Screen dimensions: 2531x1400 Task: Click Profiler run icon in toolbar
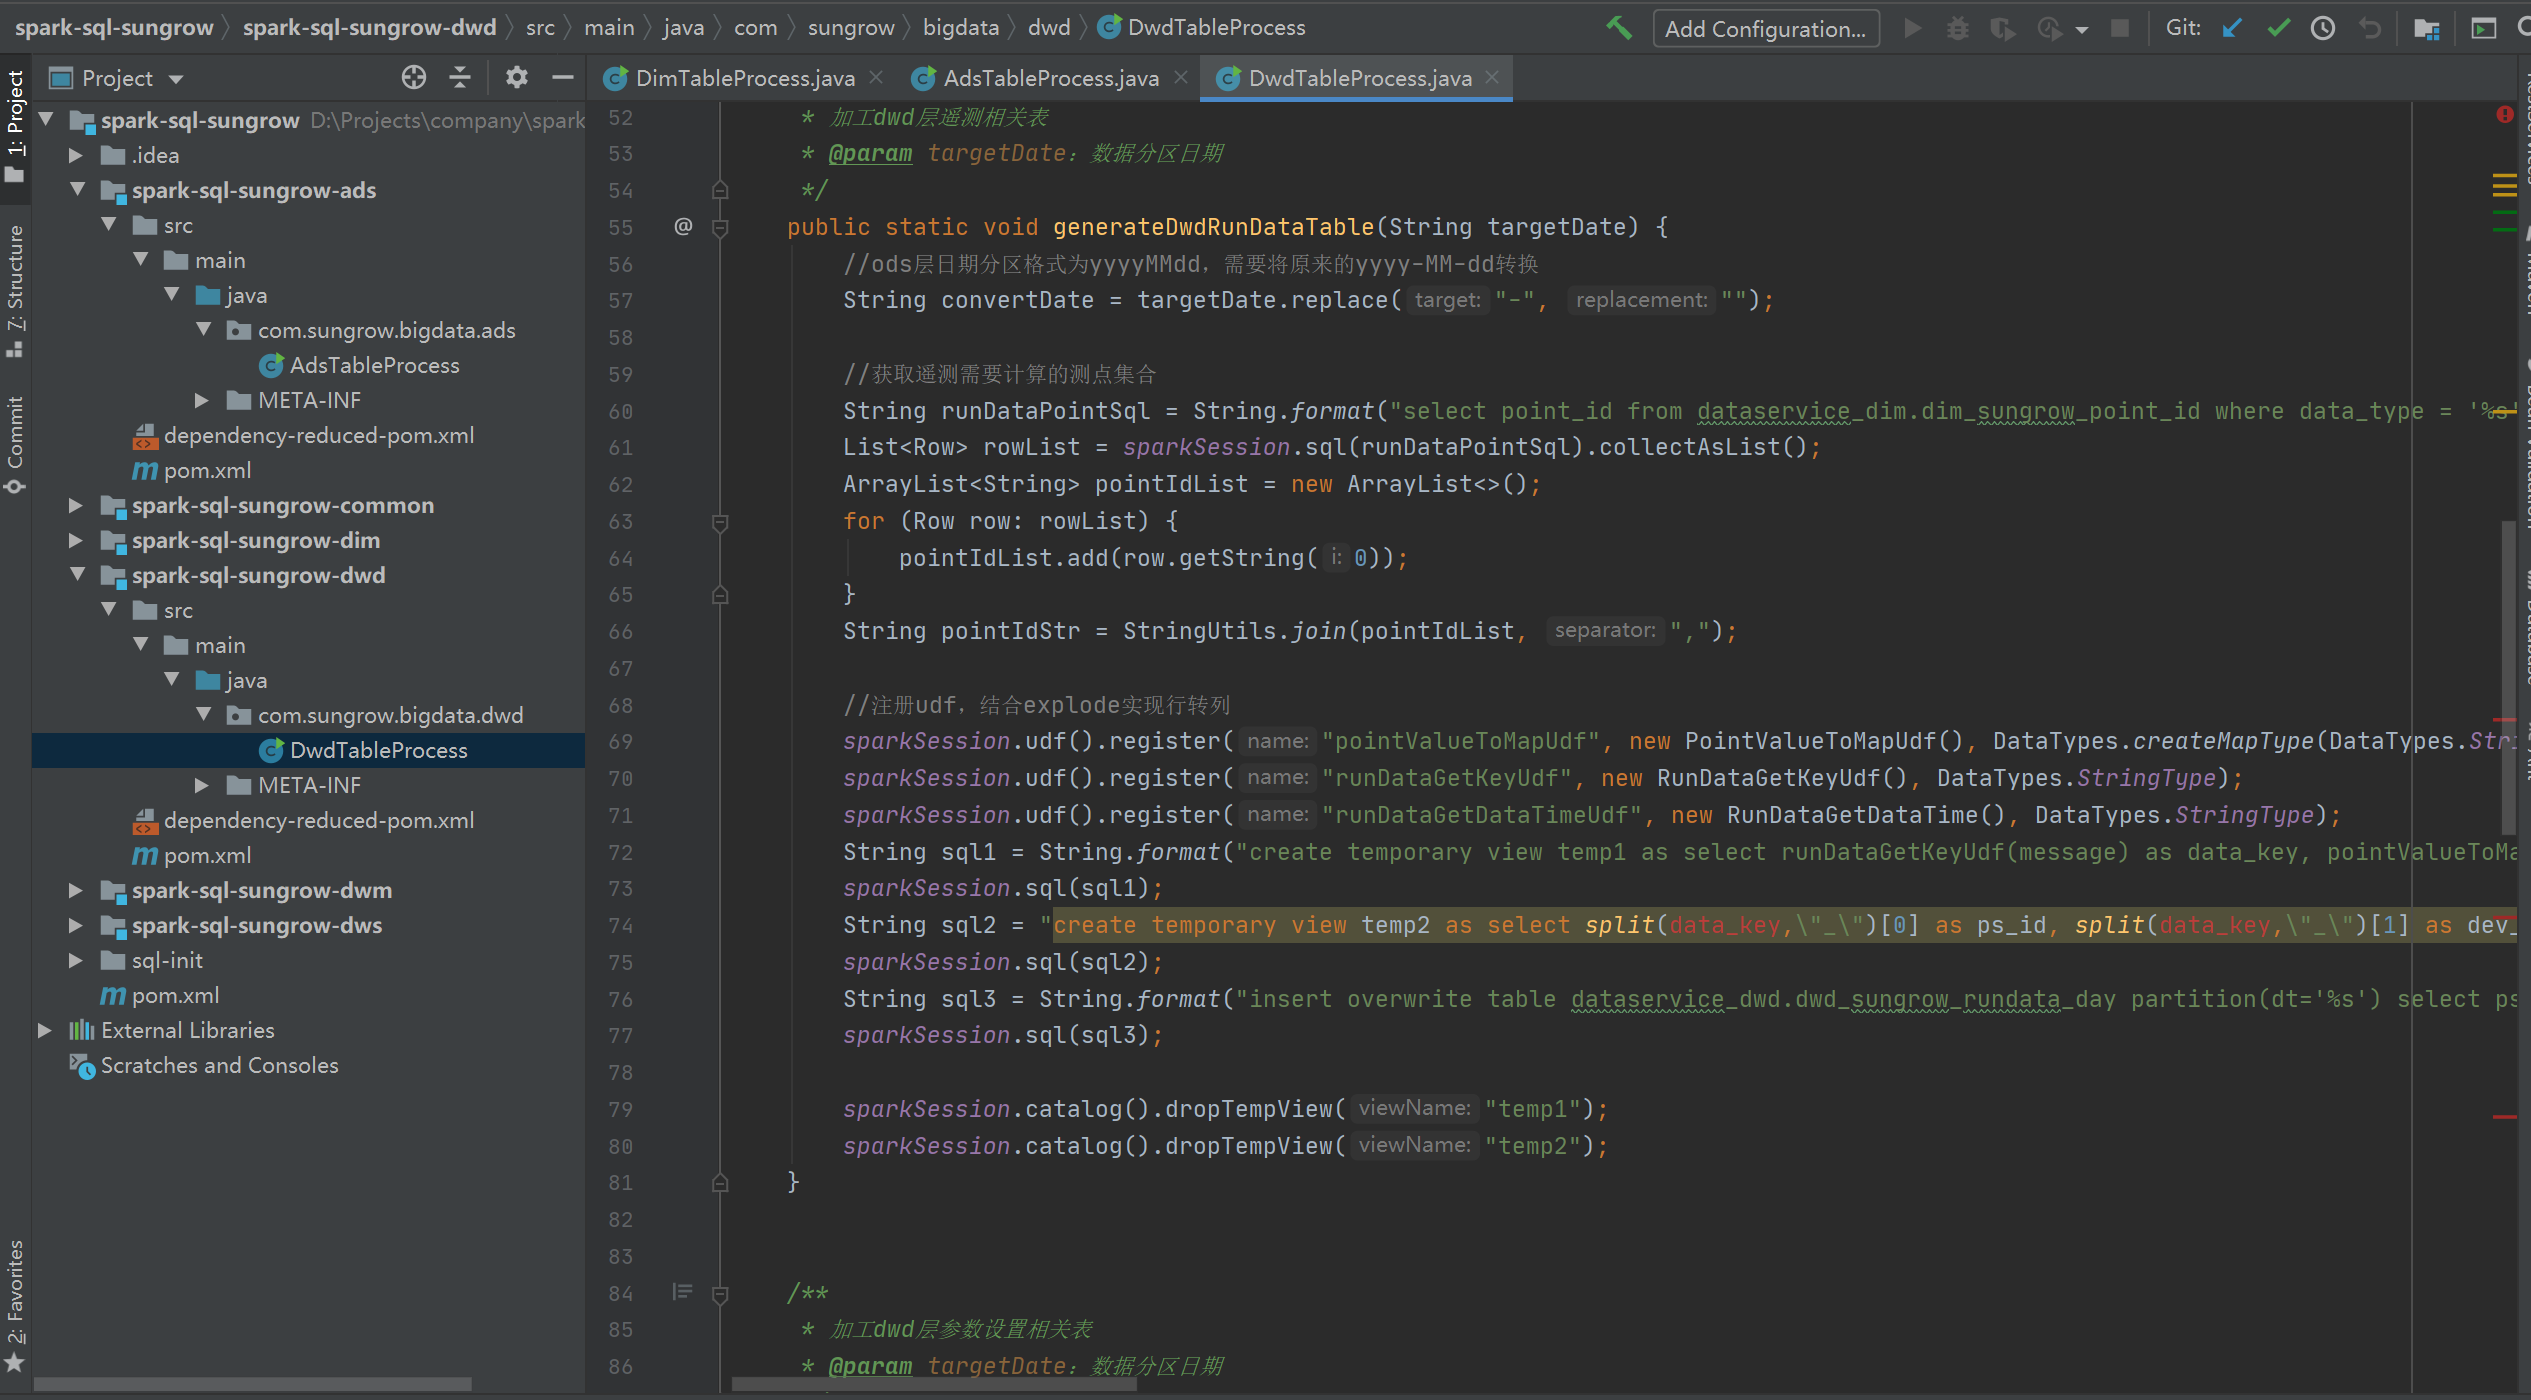tap(2049, 28)
